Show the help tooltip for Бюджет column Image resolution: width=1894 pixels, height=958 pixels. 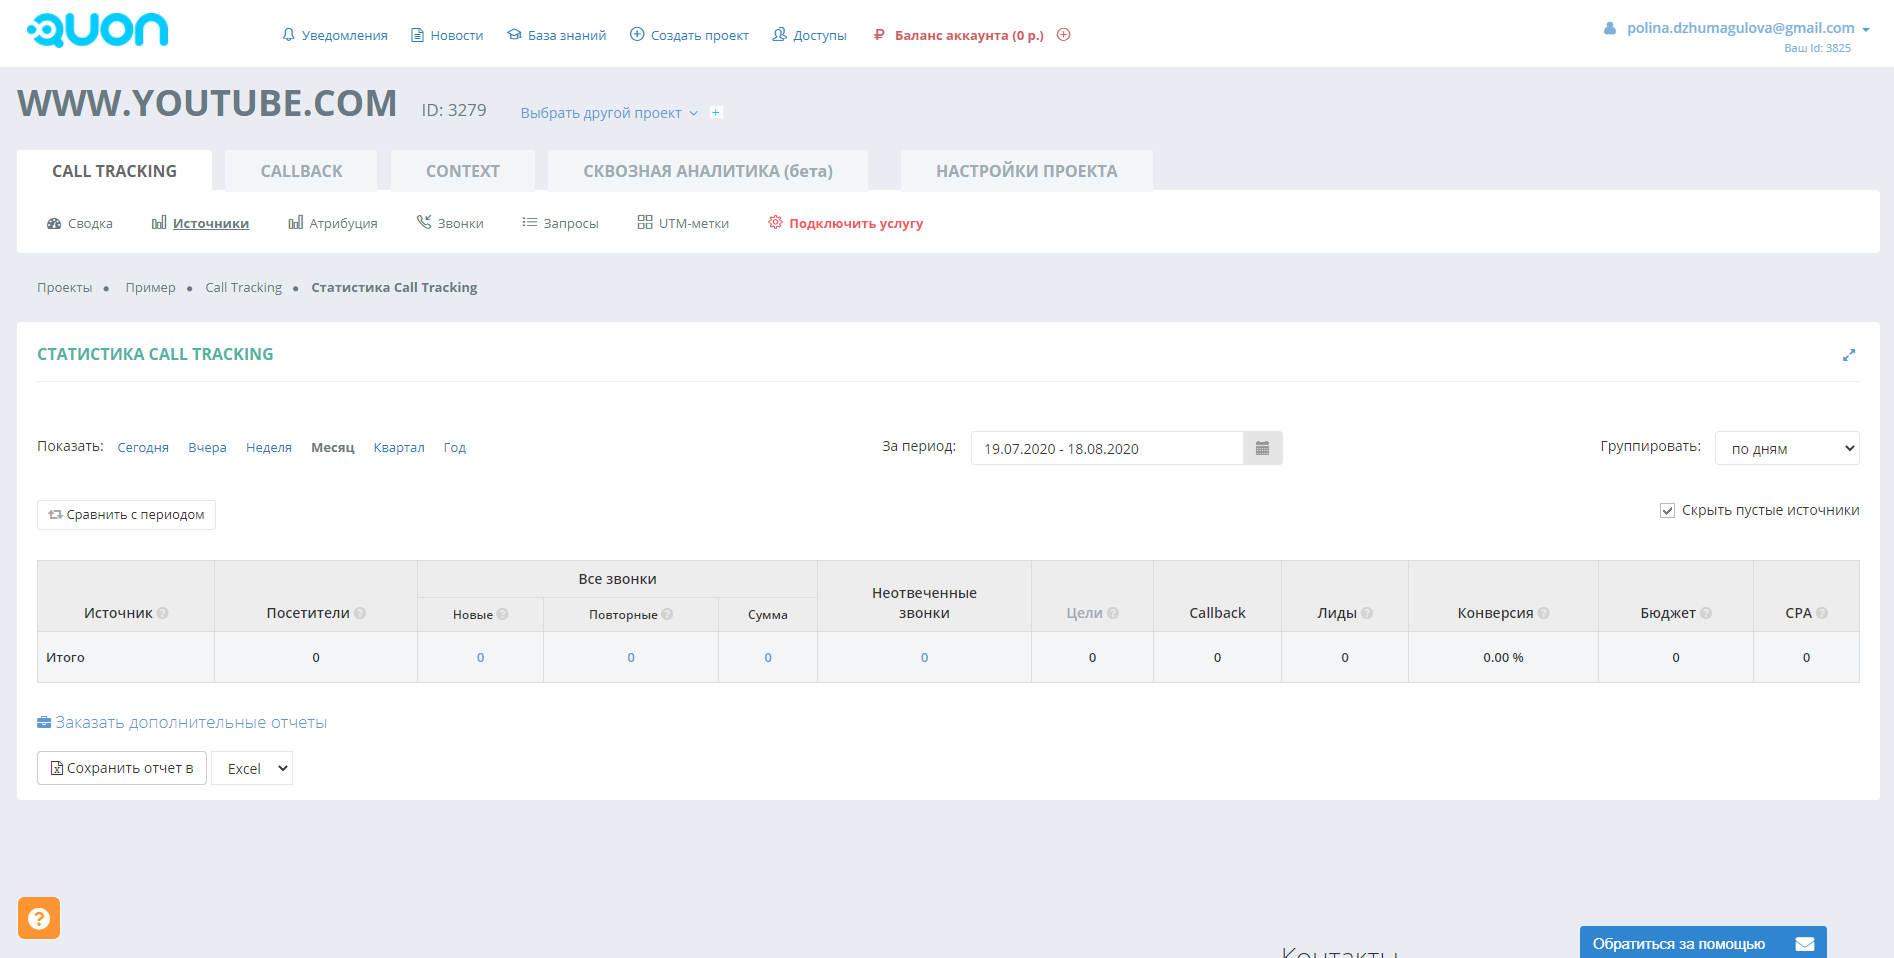tap(1706, 613)
